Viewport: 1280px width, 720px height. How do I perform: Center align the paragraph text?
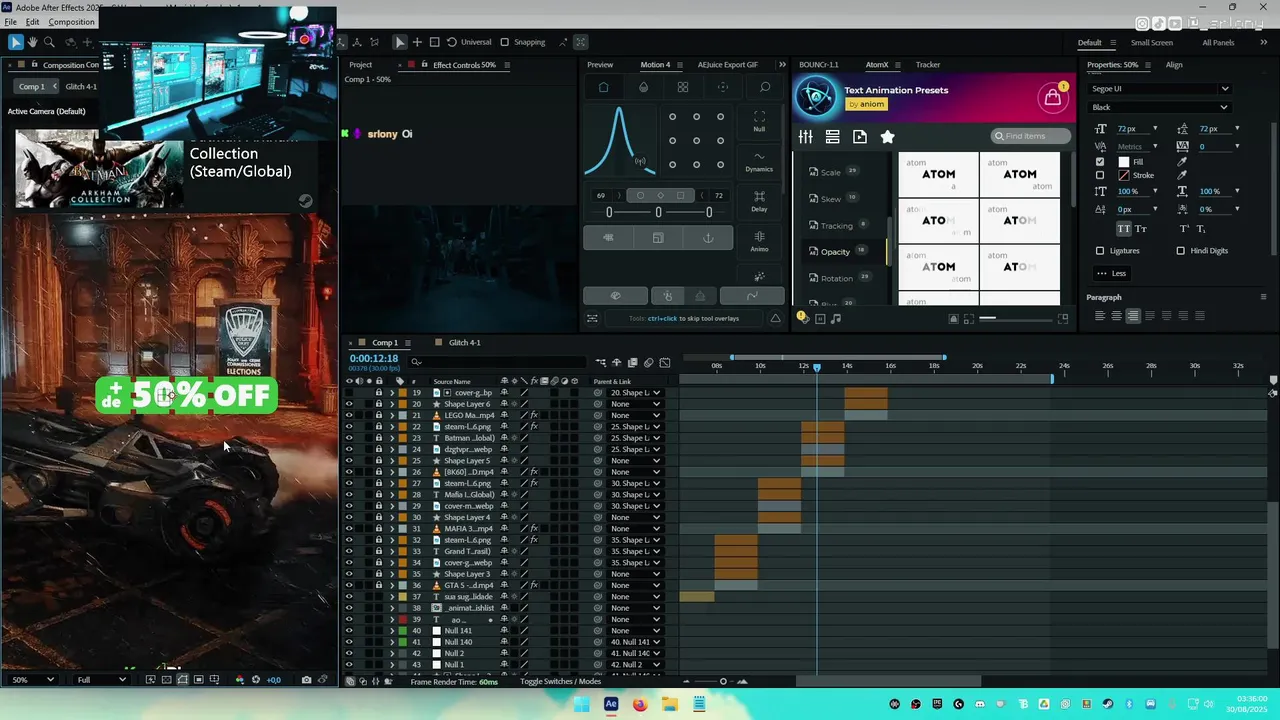click(1116, 316)
